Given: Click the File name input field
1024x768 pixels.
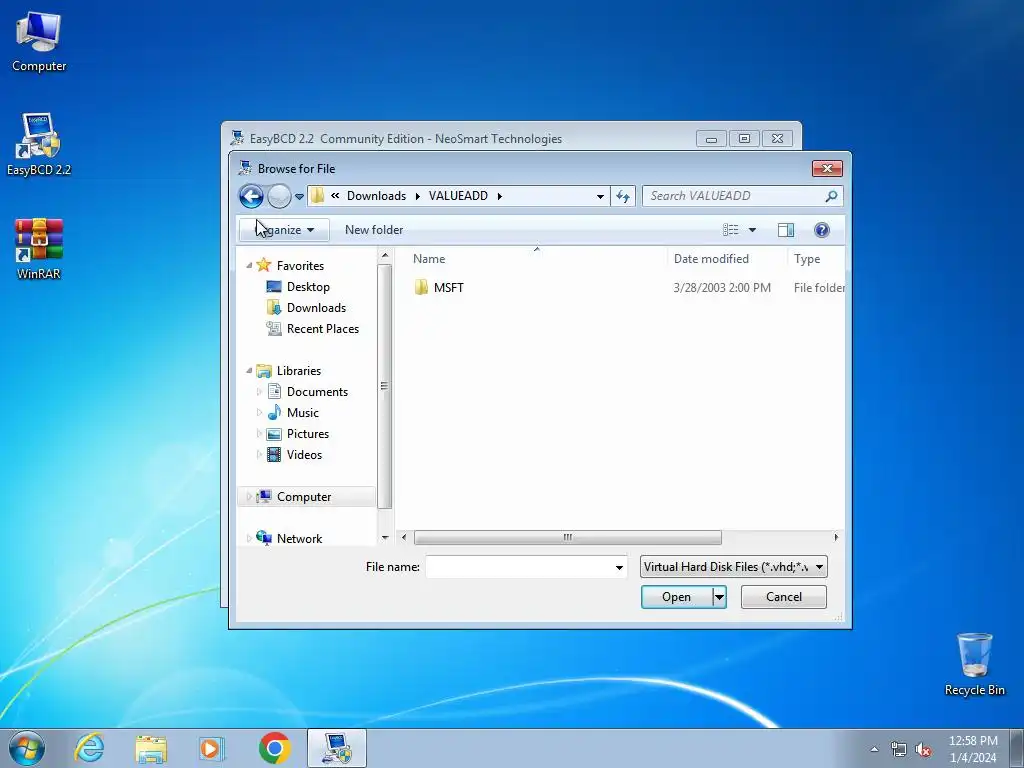Looking at the screenshot, I should [x=519, y=567].
